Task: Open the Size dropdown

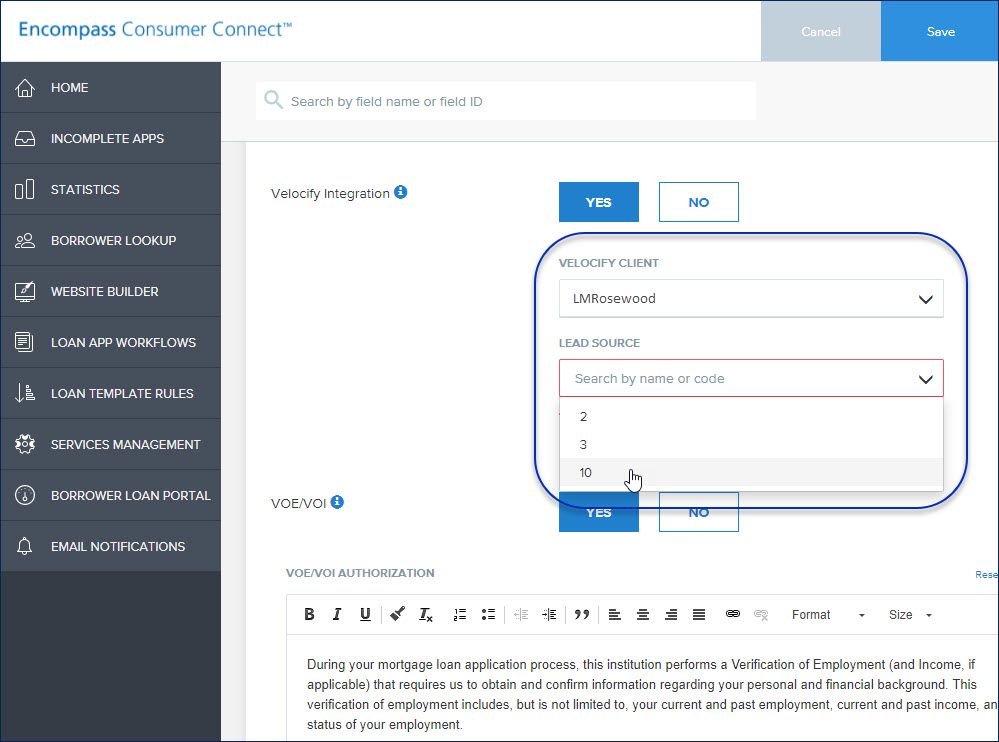Action: (x=910, y=615)
